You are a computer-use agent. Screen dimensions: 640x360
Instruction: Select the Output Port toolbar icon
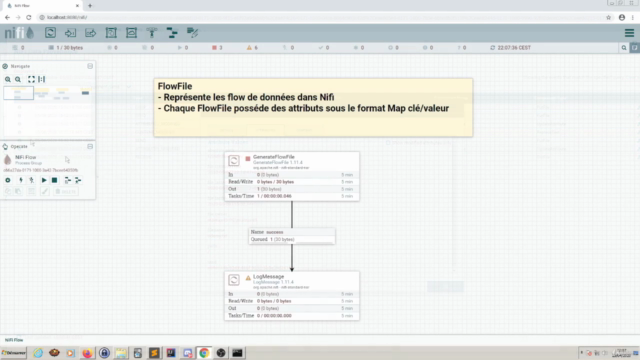tap(91, 33)
